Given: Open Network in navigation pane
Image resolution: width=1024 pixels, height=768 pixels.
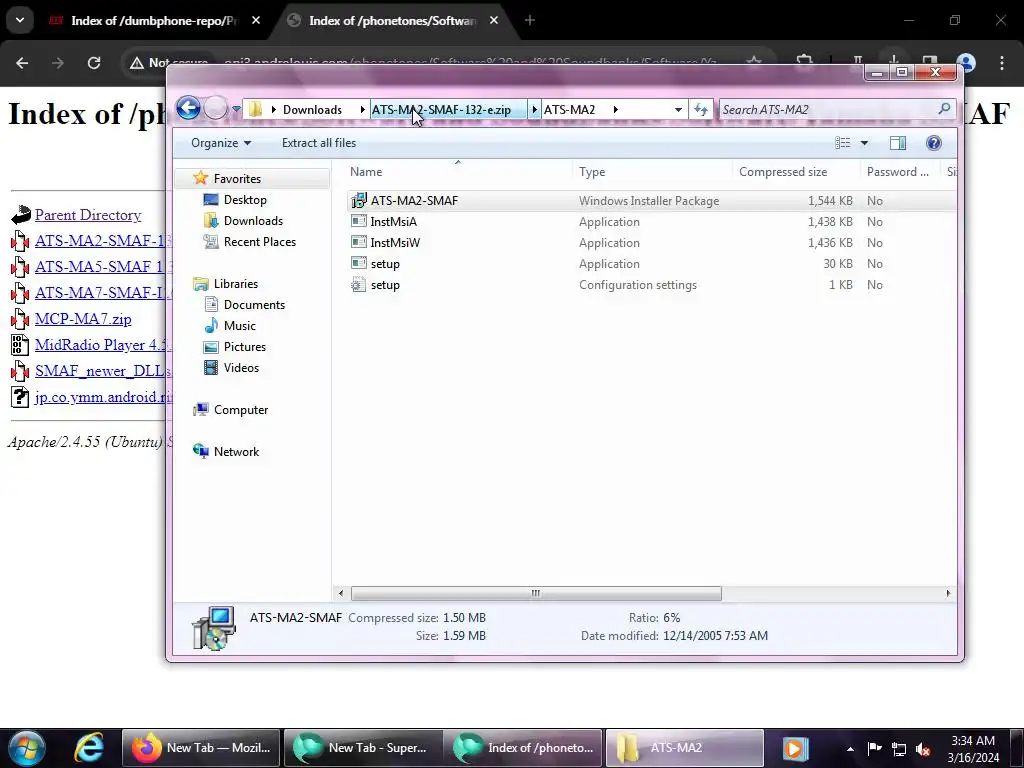Looking at the screenshot, I should [x=236, y=451].
